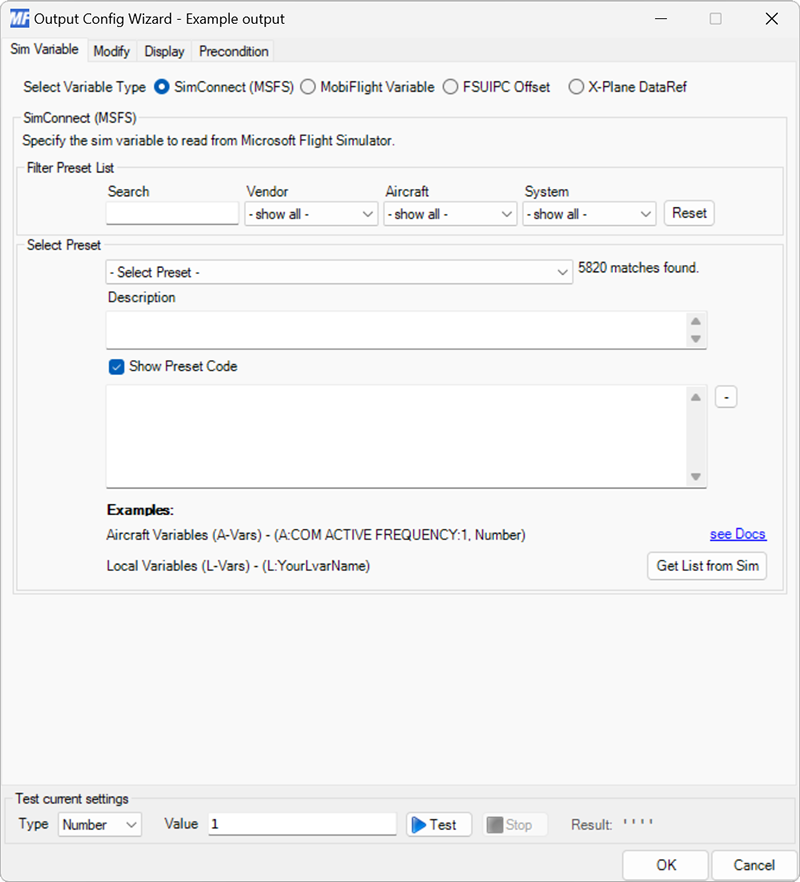800x882 pixels.
Task: Open the Precondition tab
Action: [x=231, y=51]
